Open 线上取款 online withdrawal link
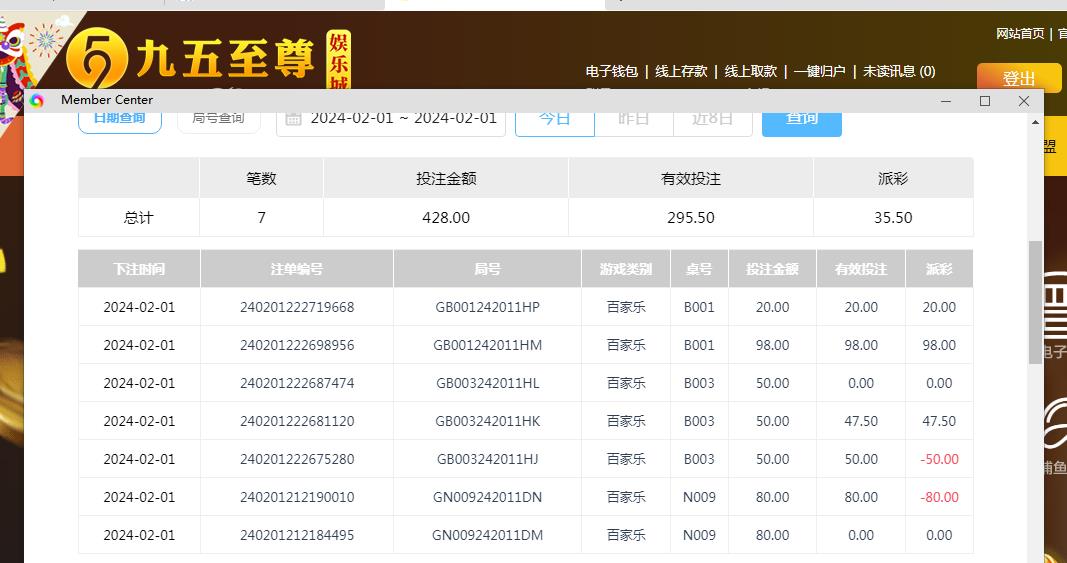Image resolution: width=1067 pixels, height=563 pixels. (750, 71)
